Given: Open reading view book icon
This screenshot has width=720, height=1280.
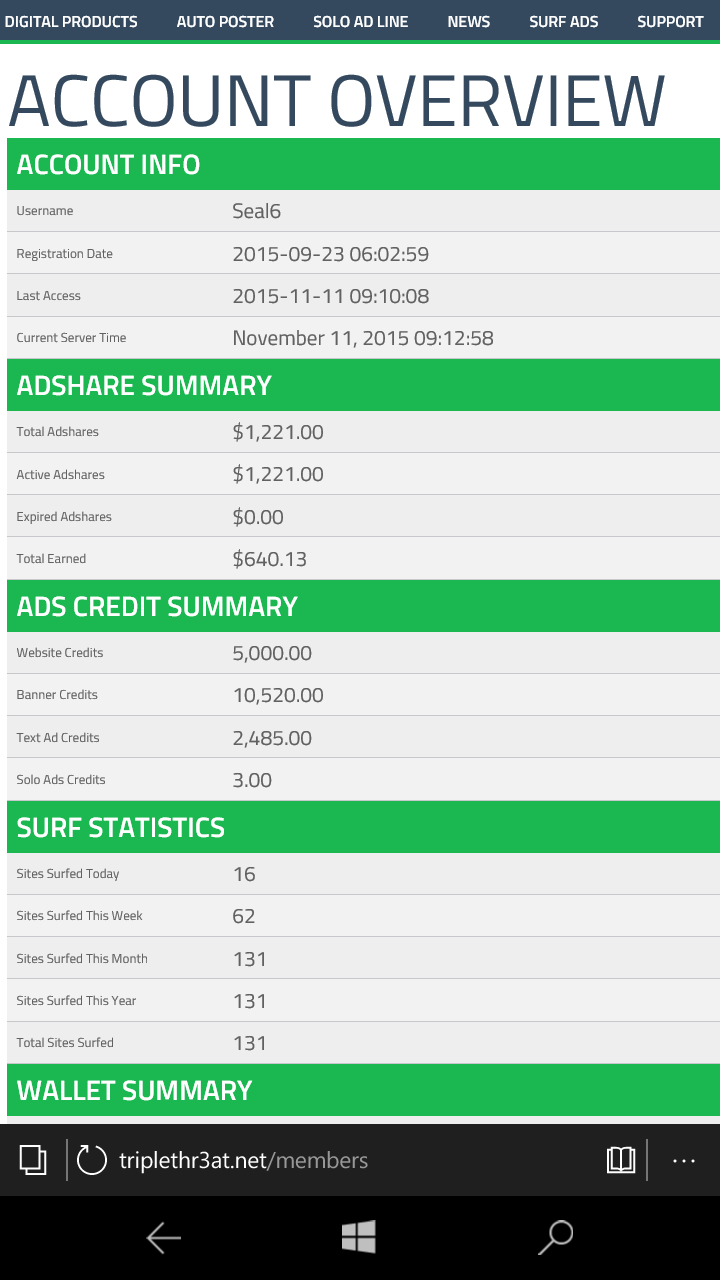Looking at the screenshot, I should pyautogui.click(x=621, y=1160).
